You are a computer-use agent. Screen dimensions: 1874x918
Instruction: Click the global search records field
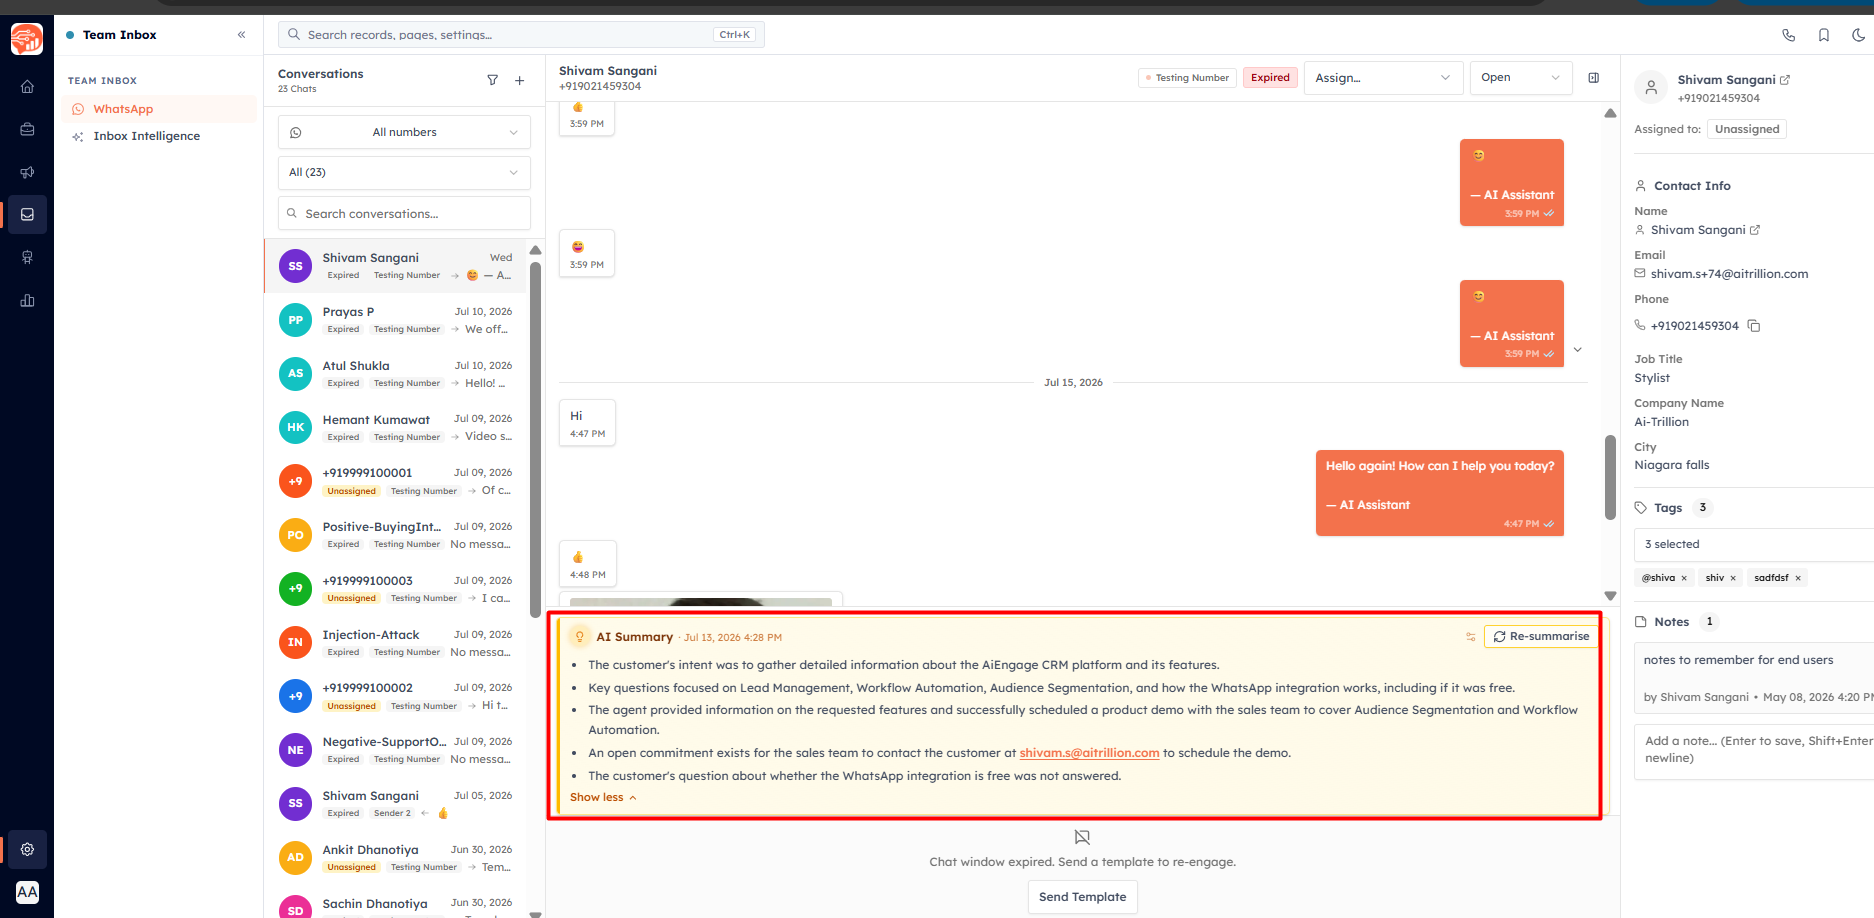coord(521,35)
